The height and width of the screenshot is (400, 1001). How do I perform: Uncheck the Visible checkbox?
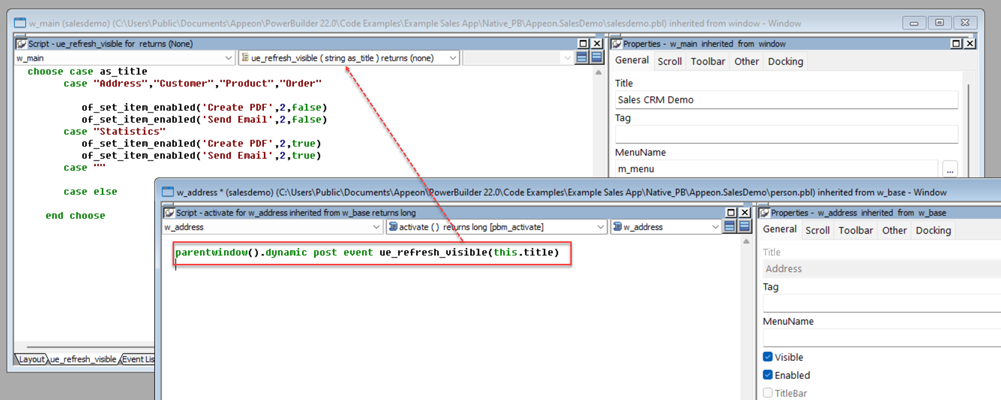coord(768,357)
